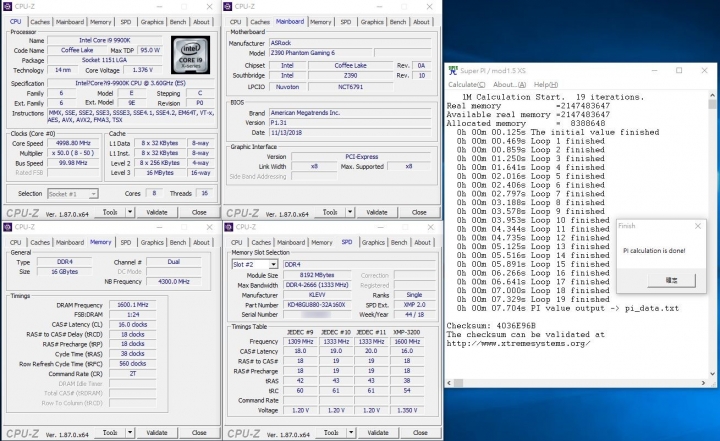The height and width of the screenshot is (441, 720).
Task: Select SPD tab in the Memory window
Action: 125,242
